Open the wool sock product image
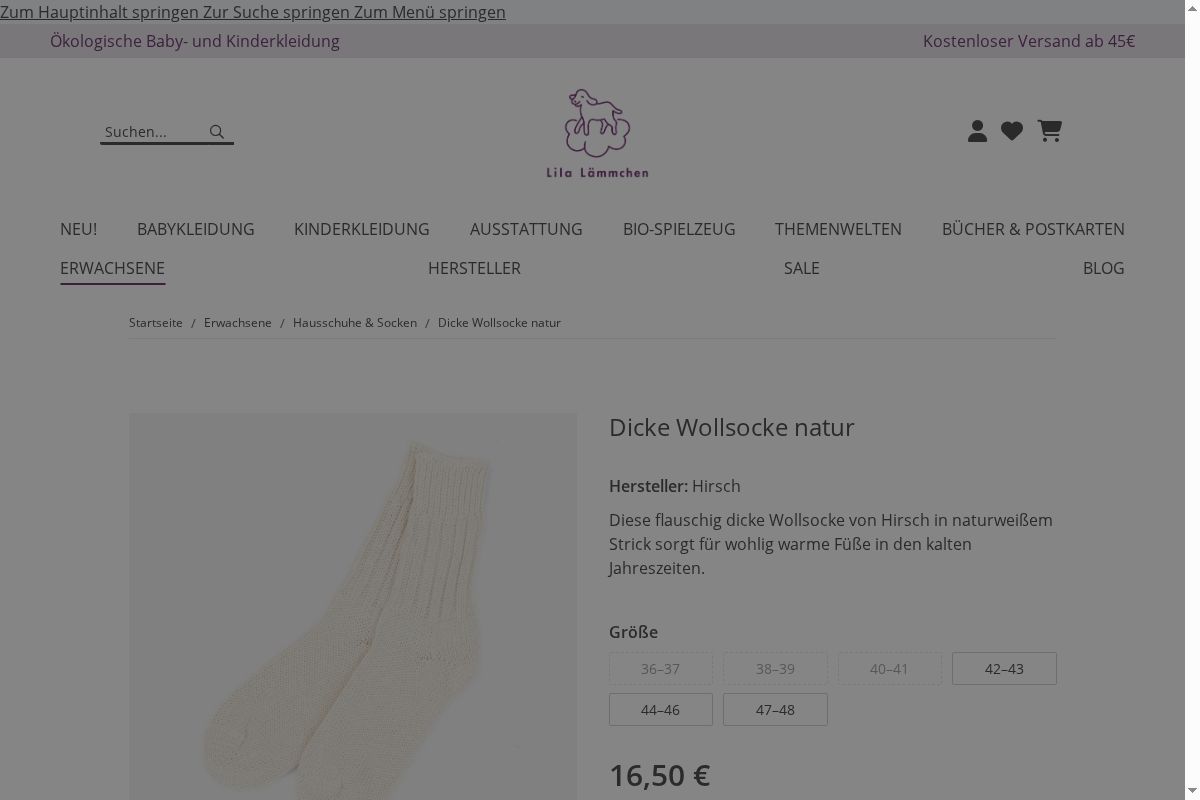The height and width of the screenshot is (800, 1200). [x=353, y=606]
